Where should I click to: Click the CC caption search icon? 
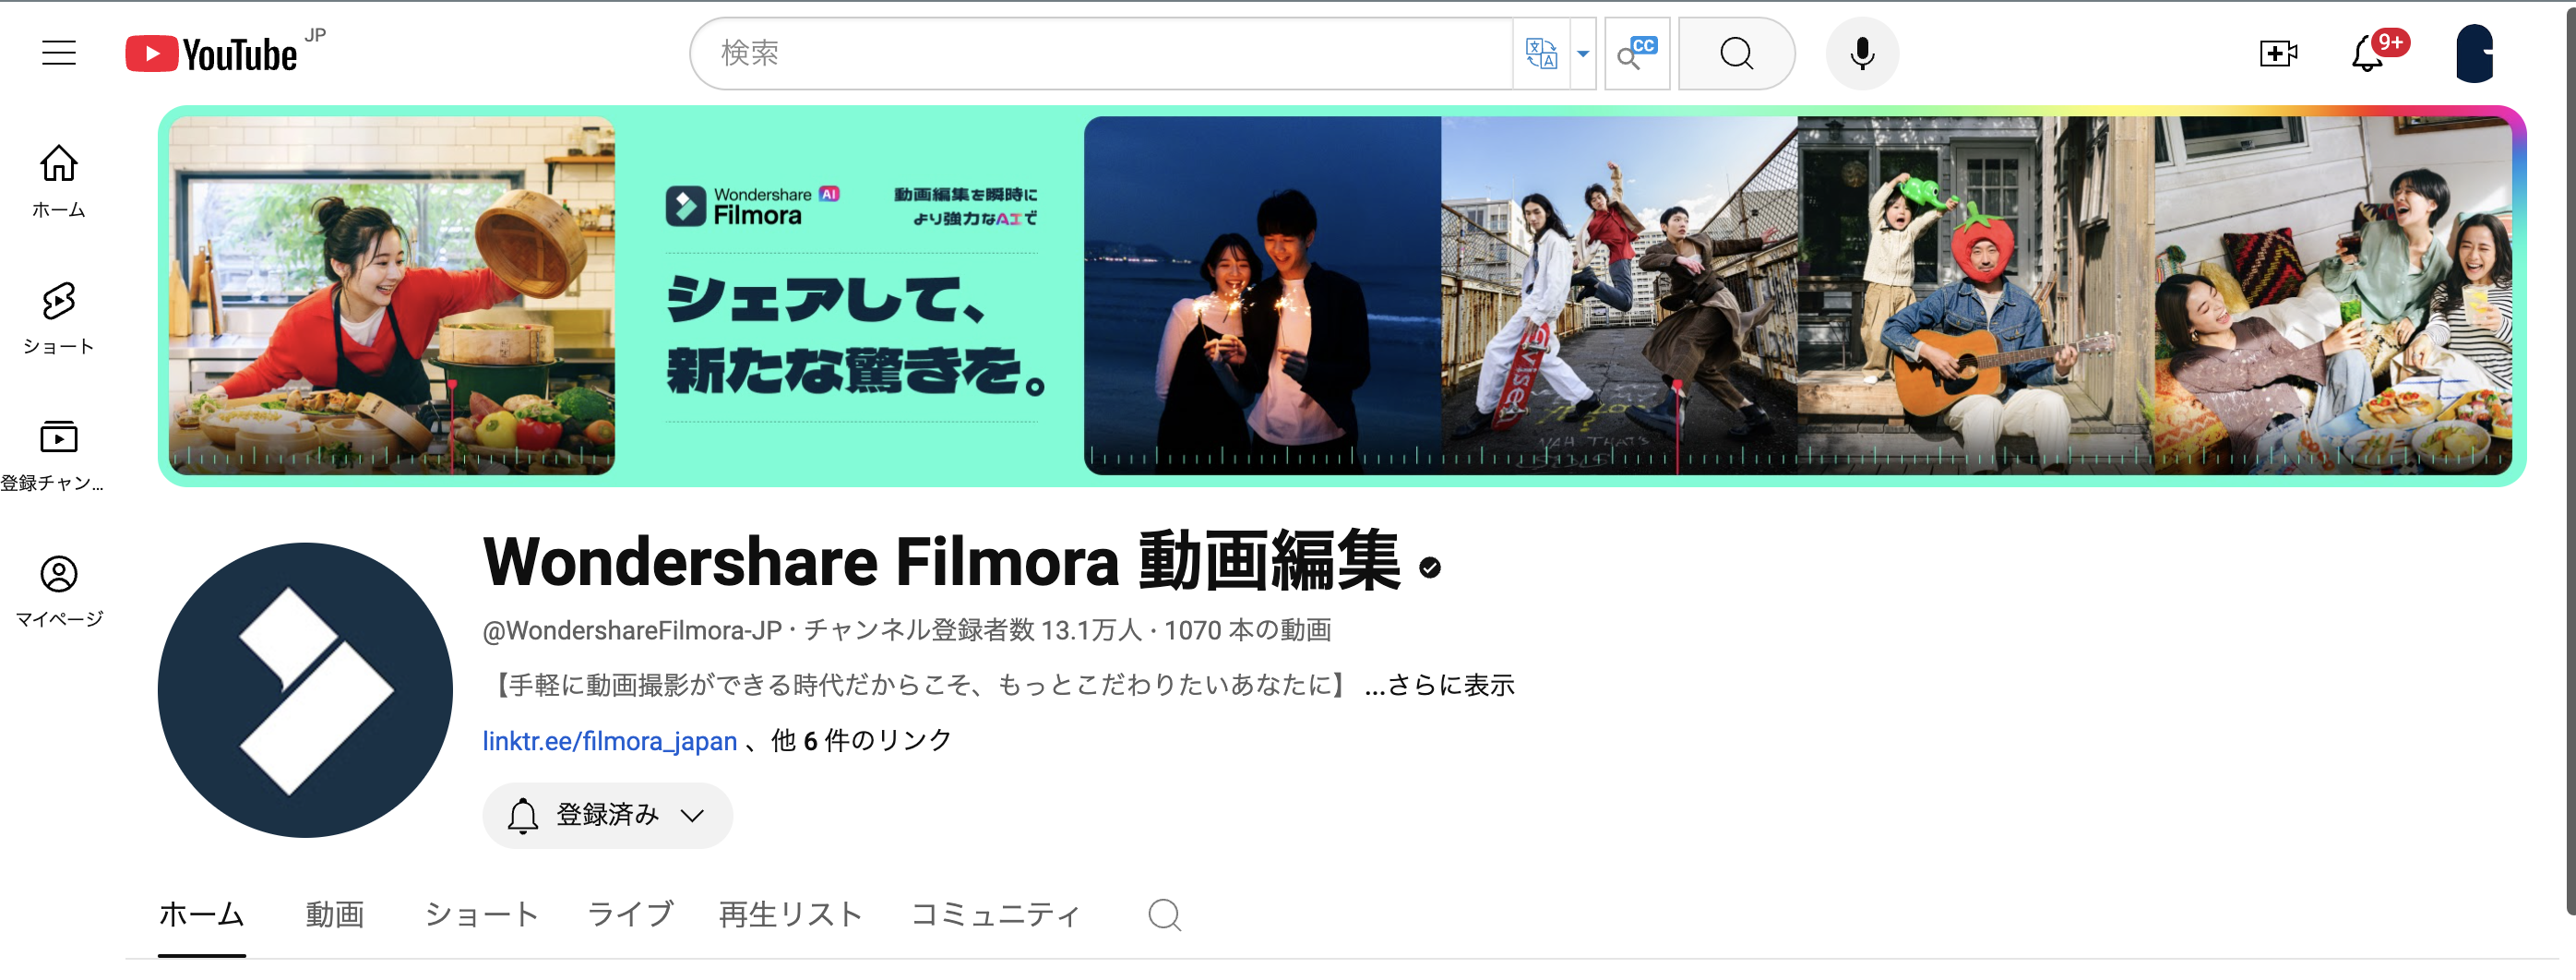[x=1637, y=54]
